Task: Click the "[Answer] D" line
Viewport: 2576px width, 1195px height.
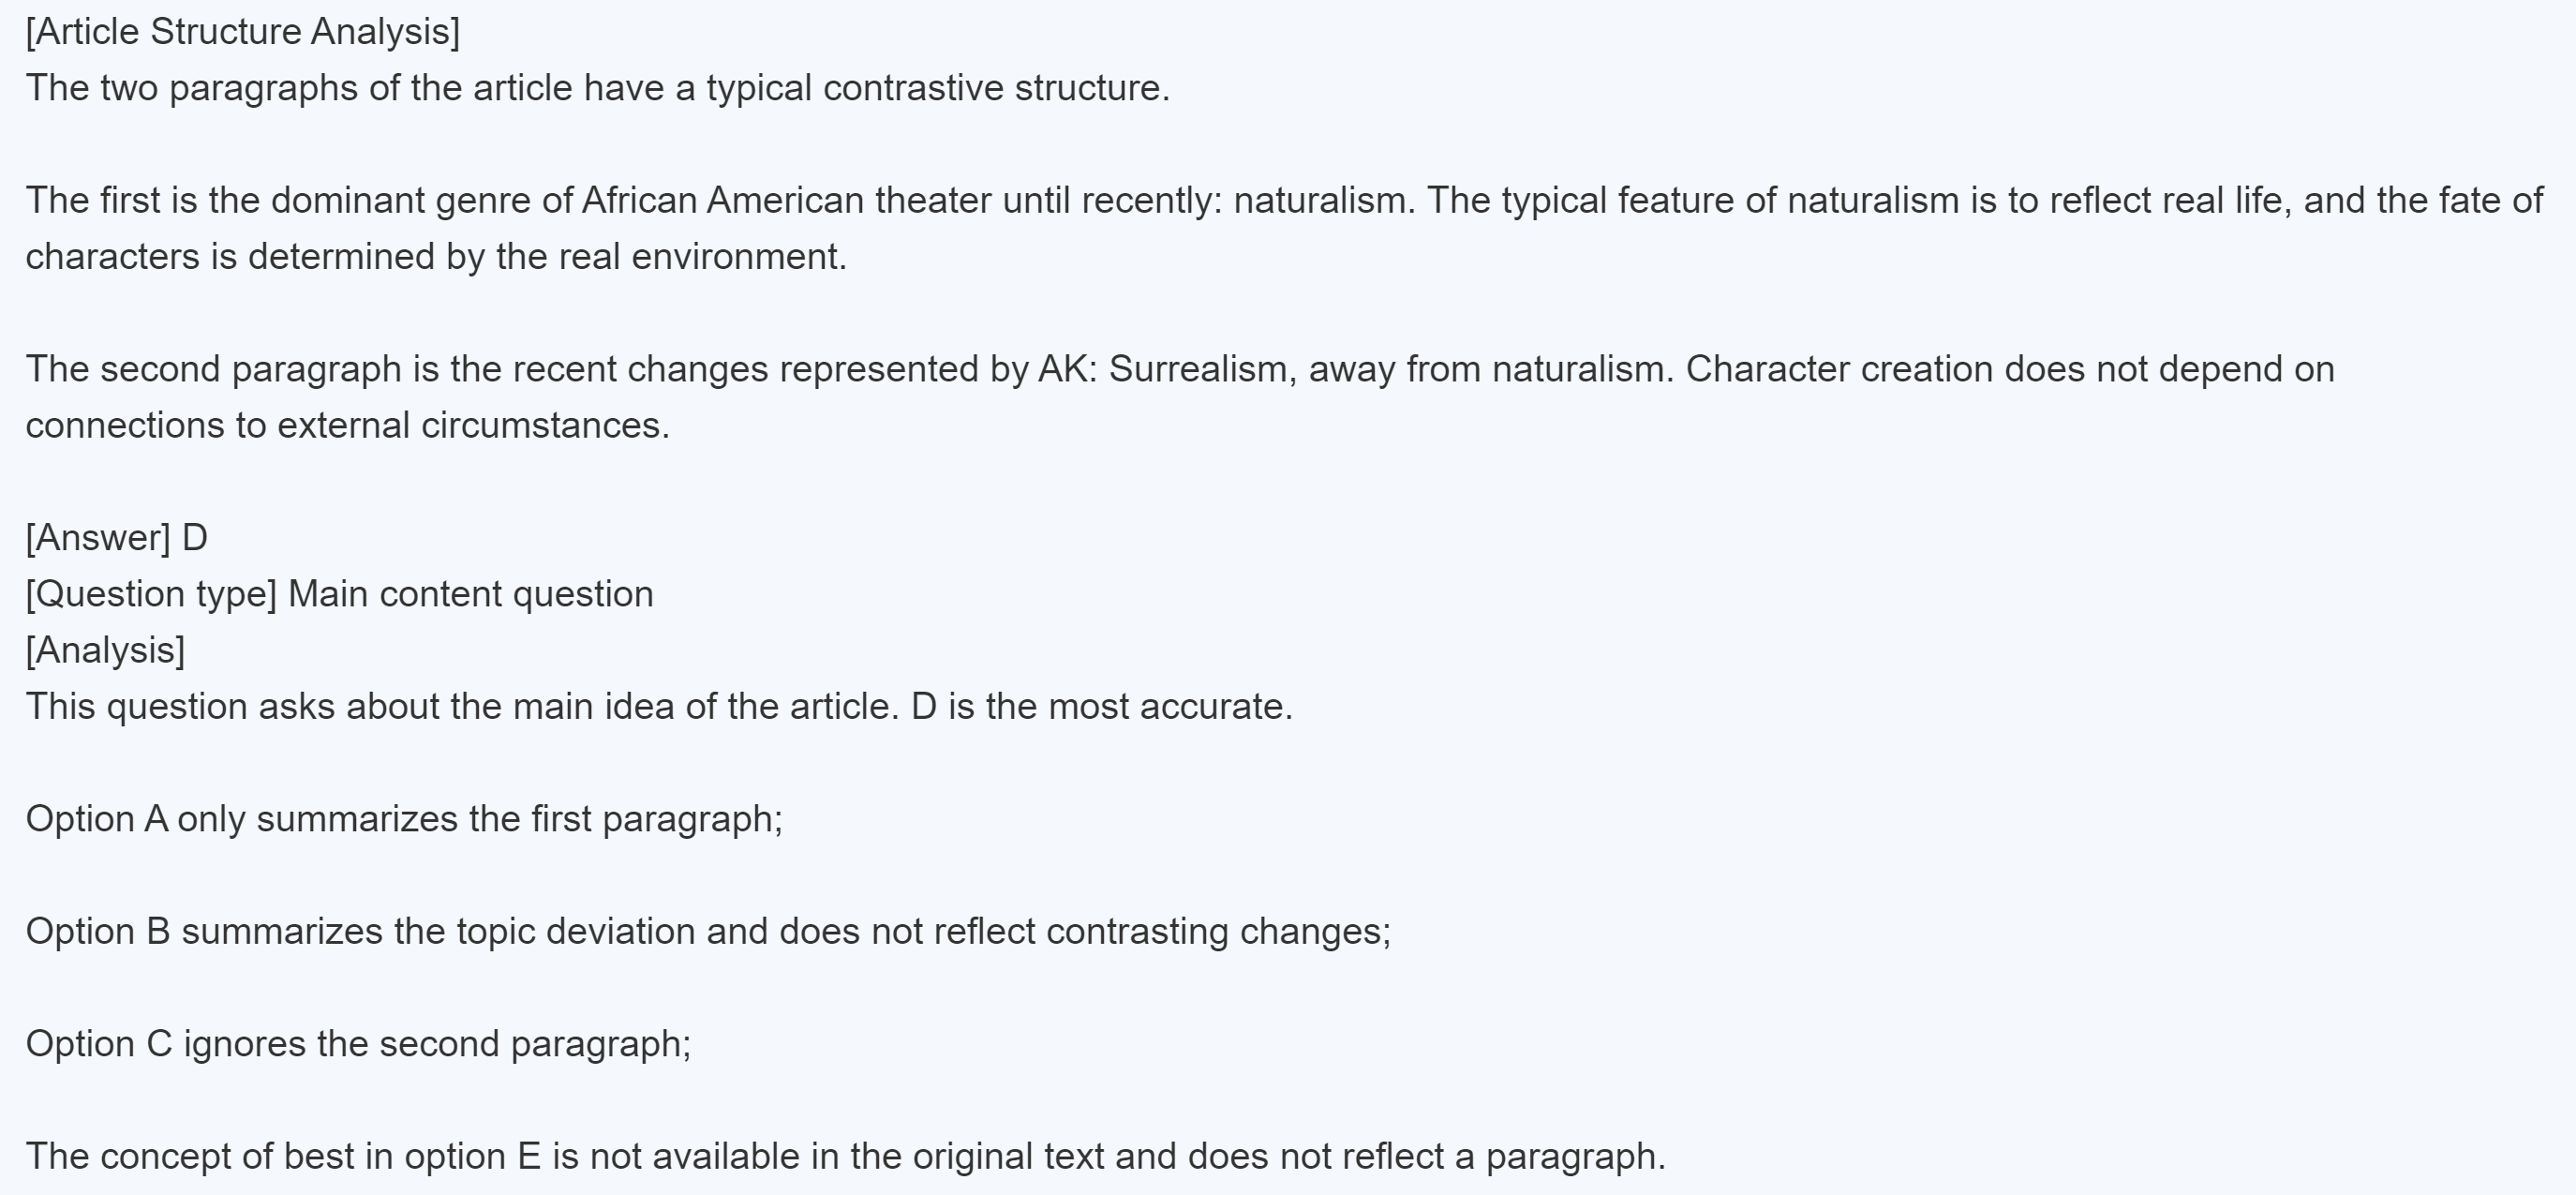Action: point(117,538)
